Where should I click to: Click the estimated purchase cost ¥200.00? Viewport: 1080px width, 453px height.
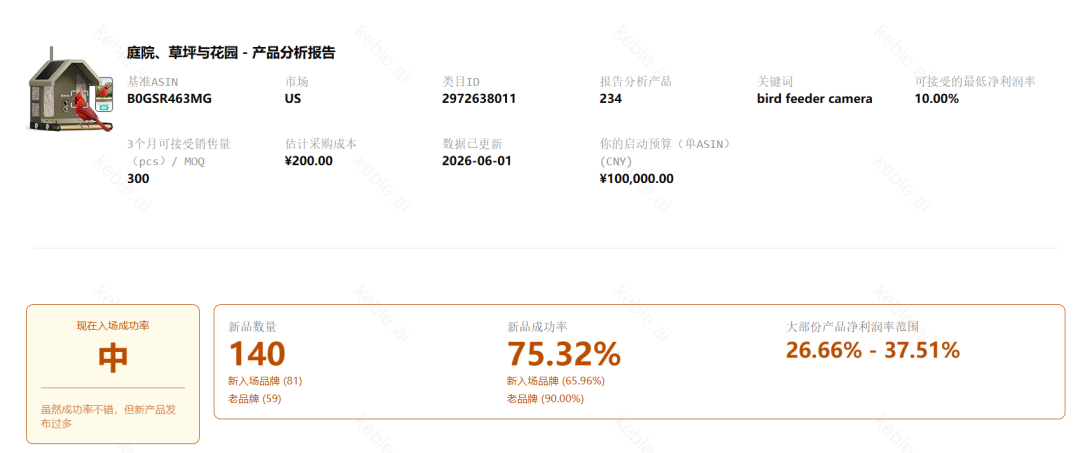coord(309,161)
